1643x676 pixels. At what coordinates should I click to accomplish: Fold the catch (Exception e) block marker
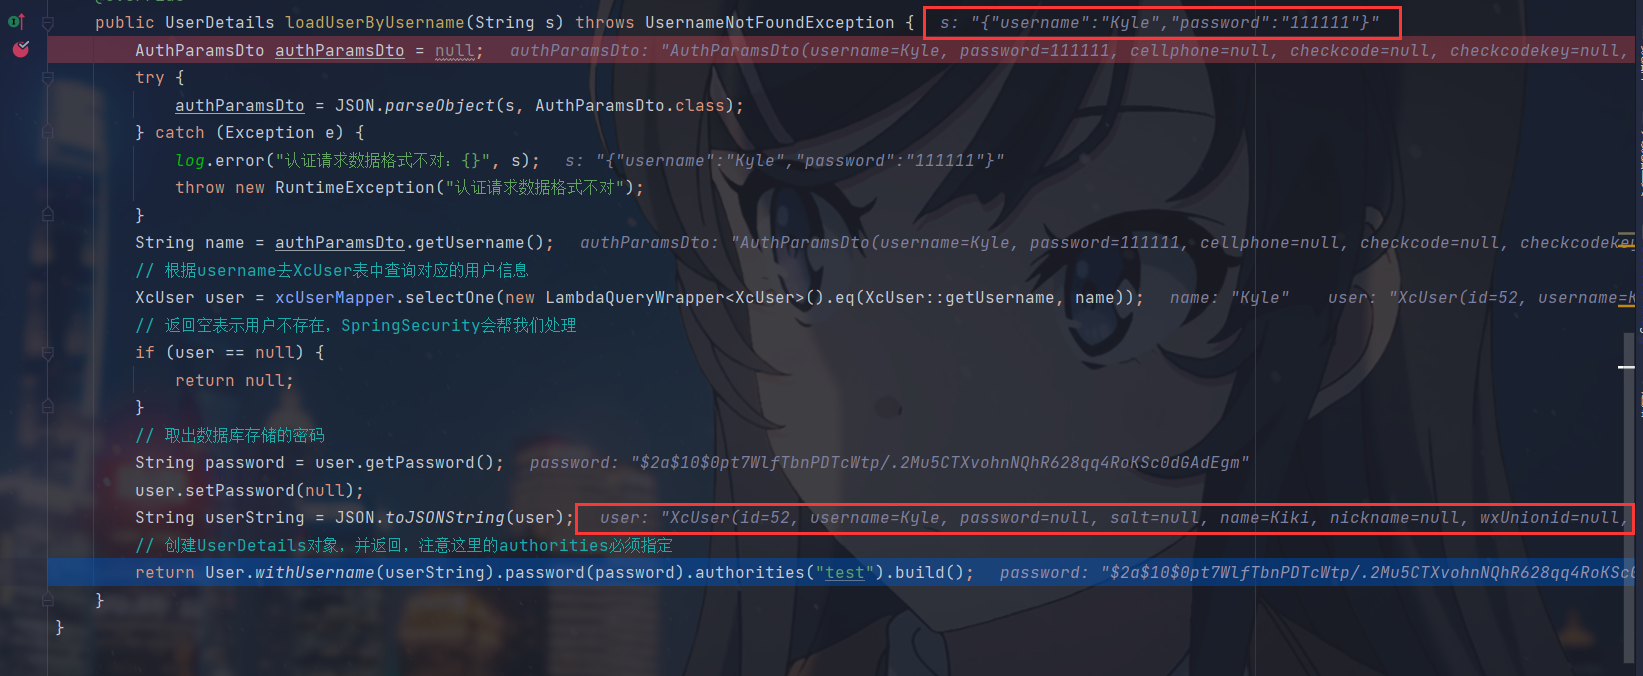click(x=47, y=132)
